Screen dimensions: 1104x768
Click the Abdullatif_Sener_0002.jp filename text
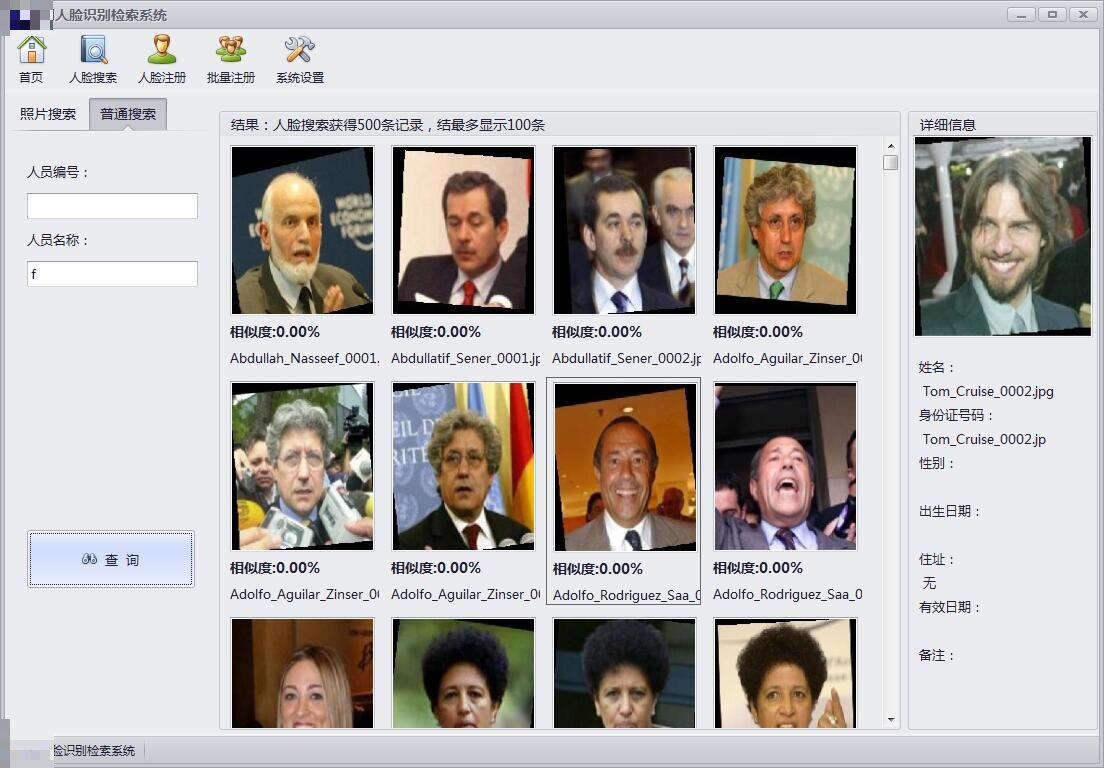pyautogui.click(x=627, y=358)
